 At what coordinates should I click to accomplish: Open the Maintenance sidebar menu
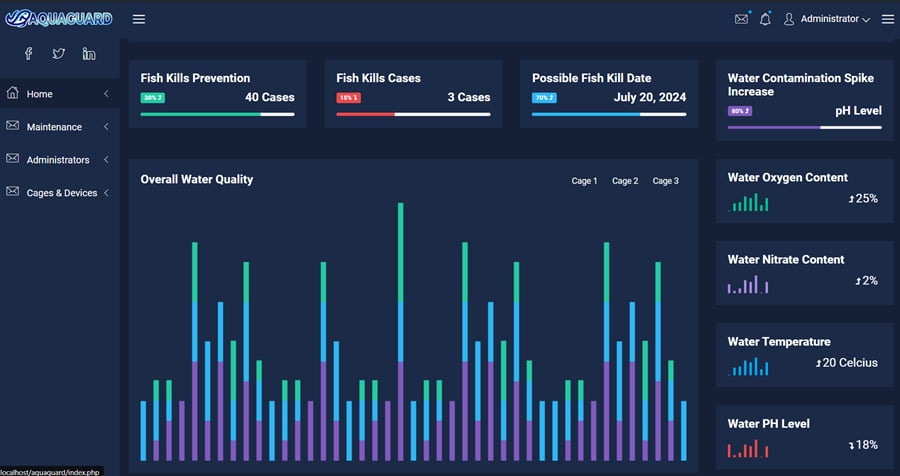coord(54,127)
